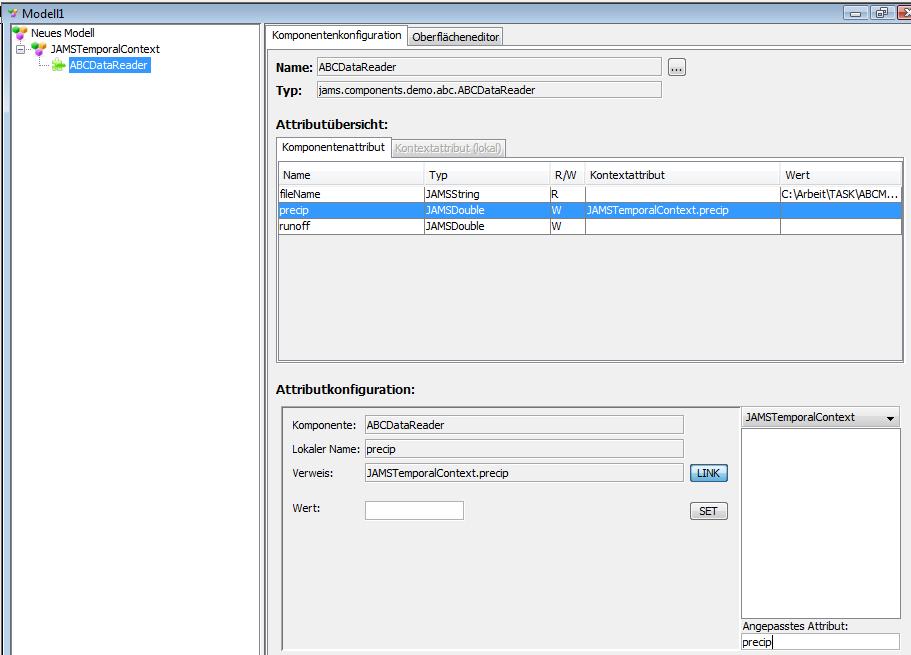
Task: Click the ABCDataReader component icon
Action: (58, 66)
